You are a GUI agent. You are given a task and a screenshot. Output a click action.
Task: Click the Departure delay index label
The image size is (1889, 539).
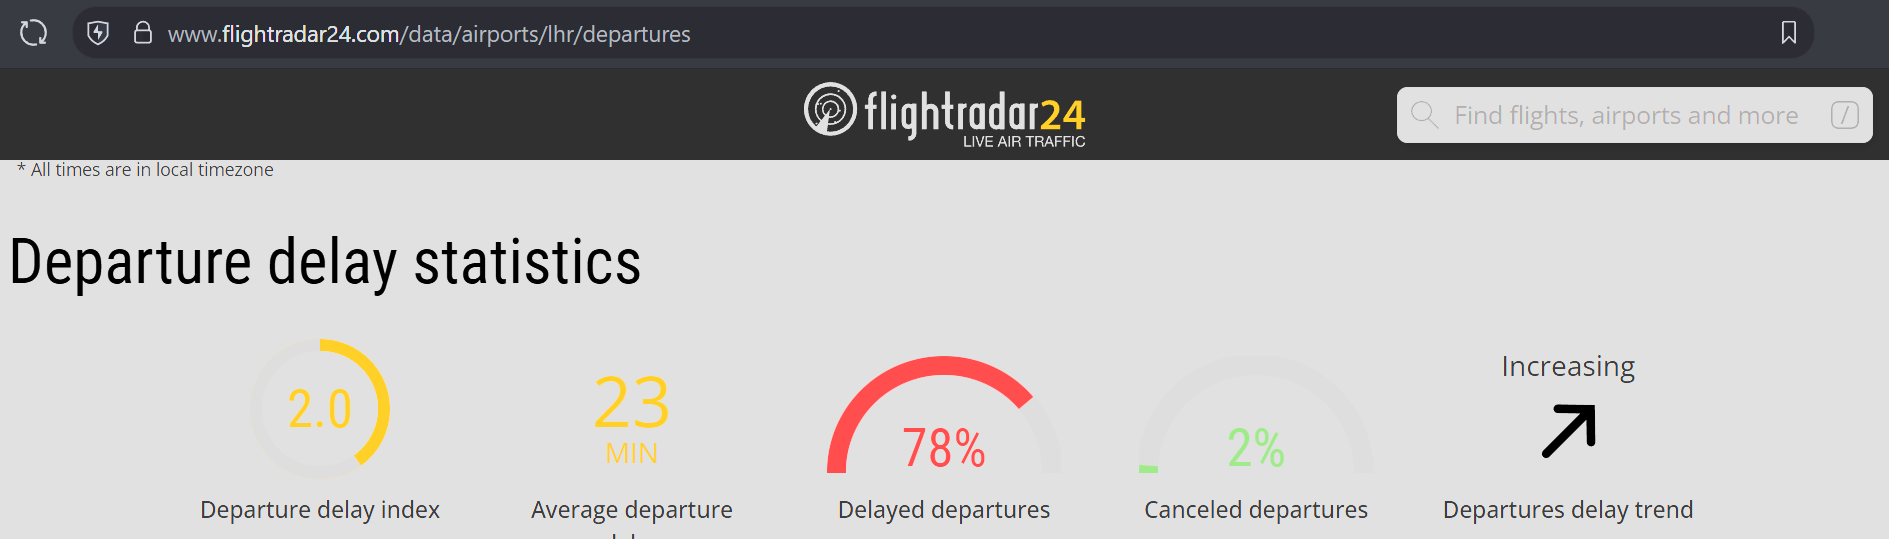click(320, 510)
